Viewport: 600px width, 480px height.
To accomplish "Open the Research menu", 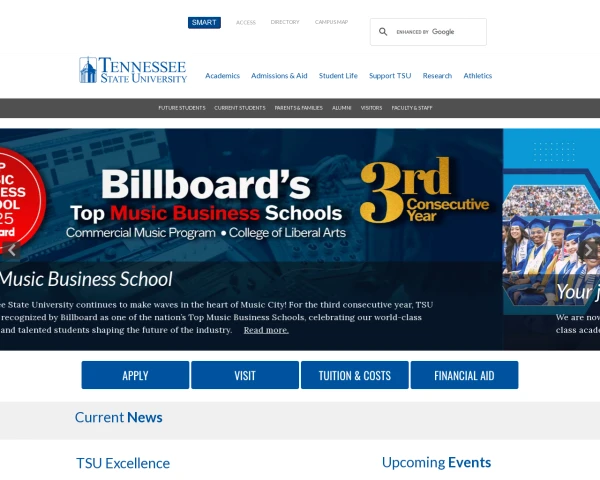I will (x=437, y=76).
